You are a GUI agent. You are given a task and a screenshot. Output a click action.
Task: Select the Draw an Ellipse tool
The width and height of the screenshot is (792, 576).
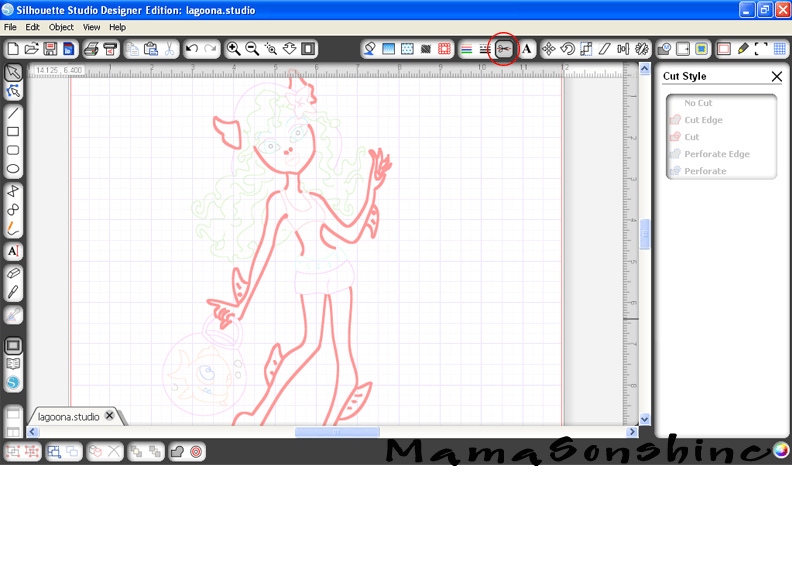tap(13, 168)
